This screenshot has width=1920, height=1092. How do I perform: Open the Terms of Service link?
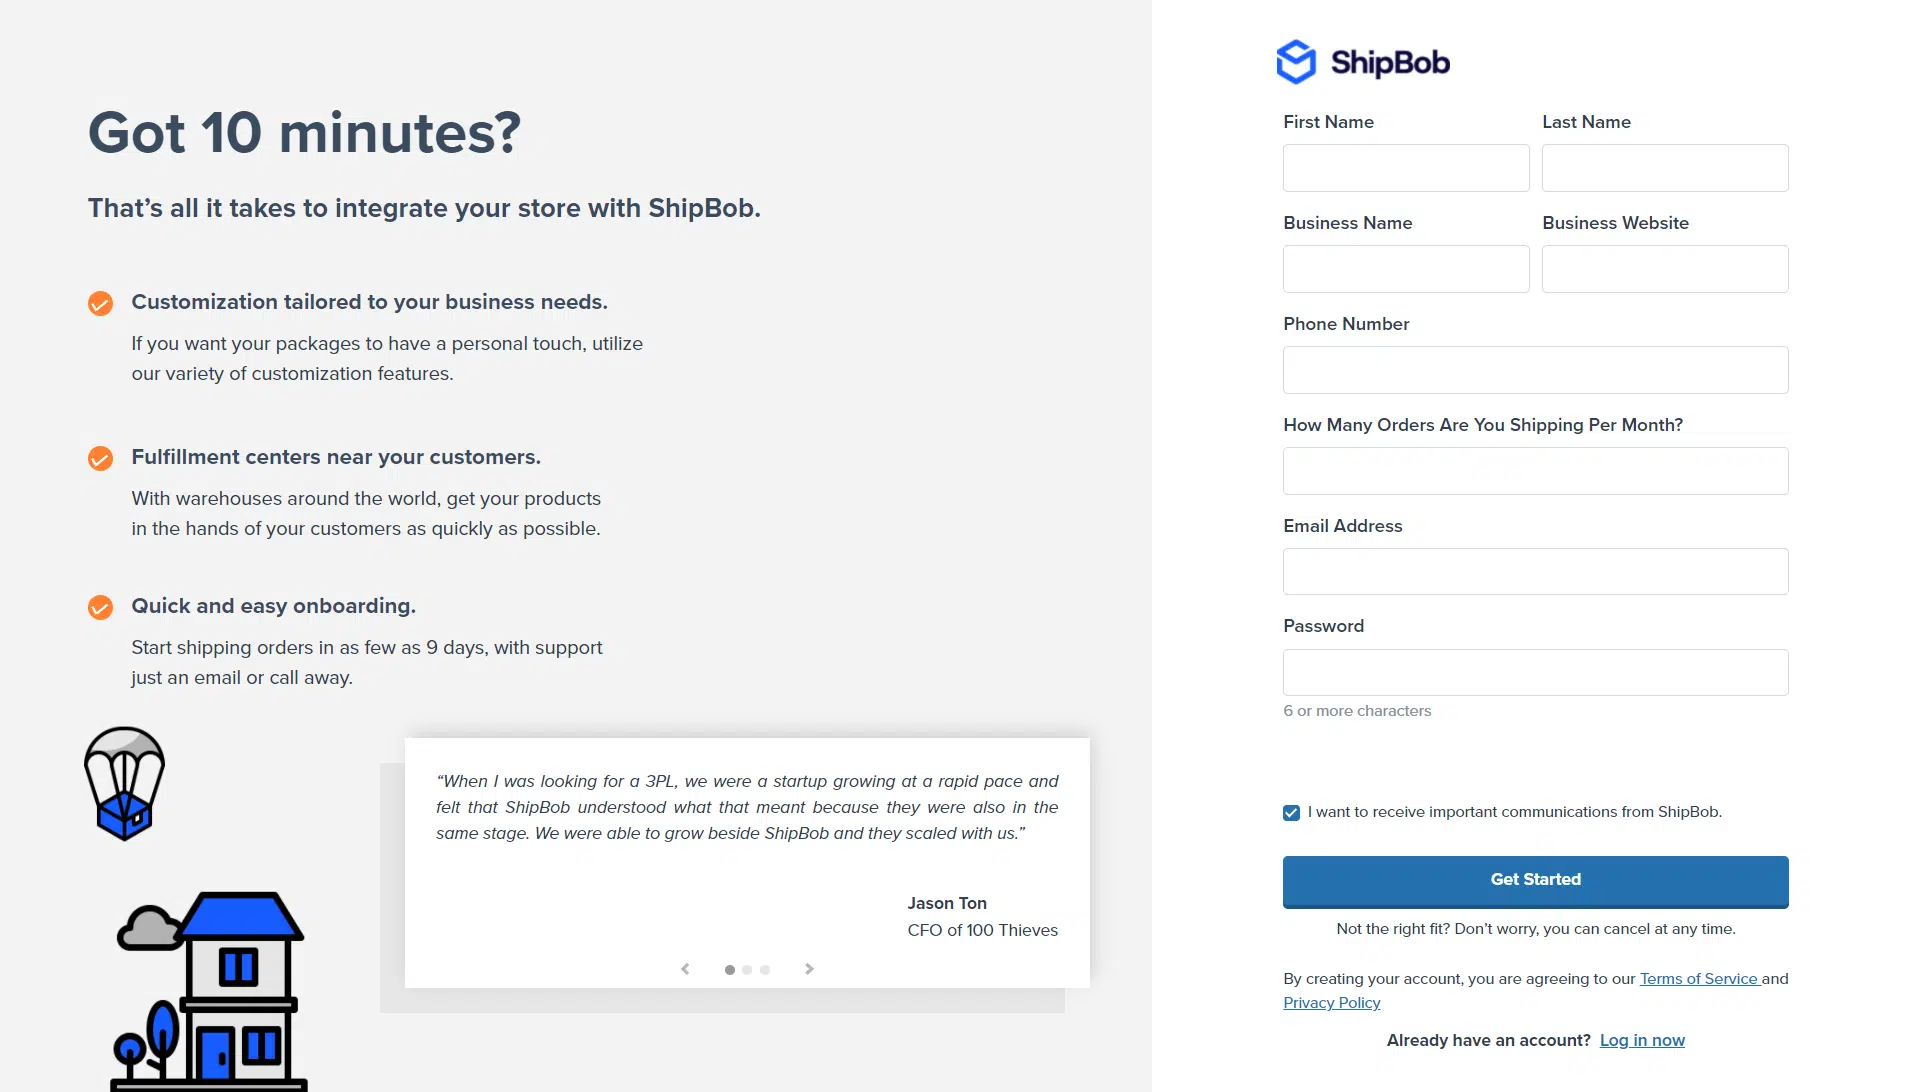(x=1698, y=979)
